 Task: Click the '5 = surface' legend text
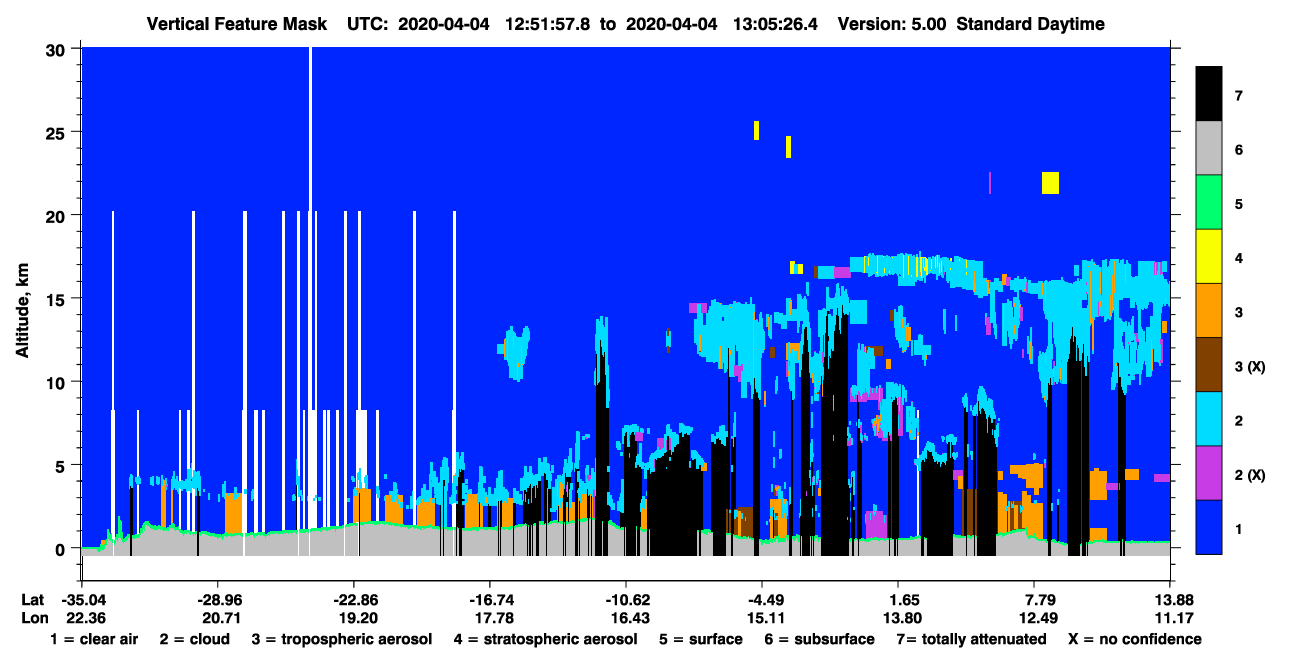(x=701, y=639)
